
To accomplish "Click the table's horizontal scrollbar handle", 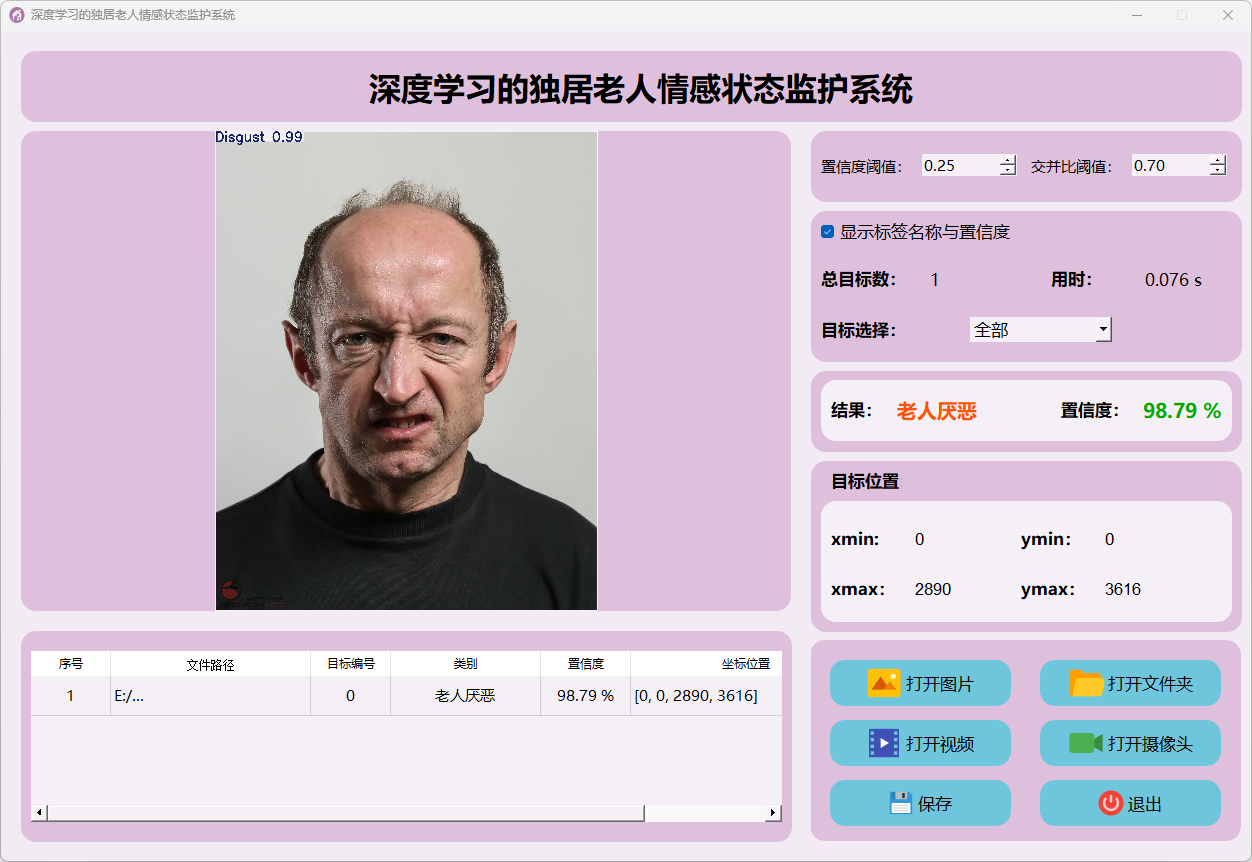I will pos(345,813).
